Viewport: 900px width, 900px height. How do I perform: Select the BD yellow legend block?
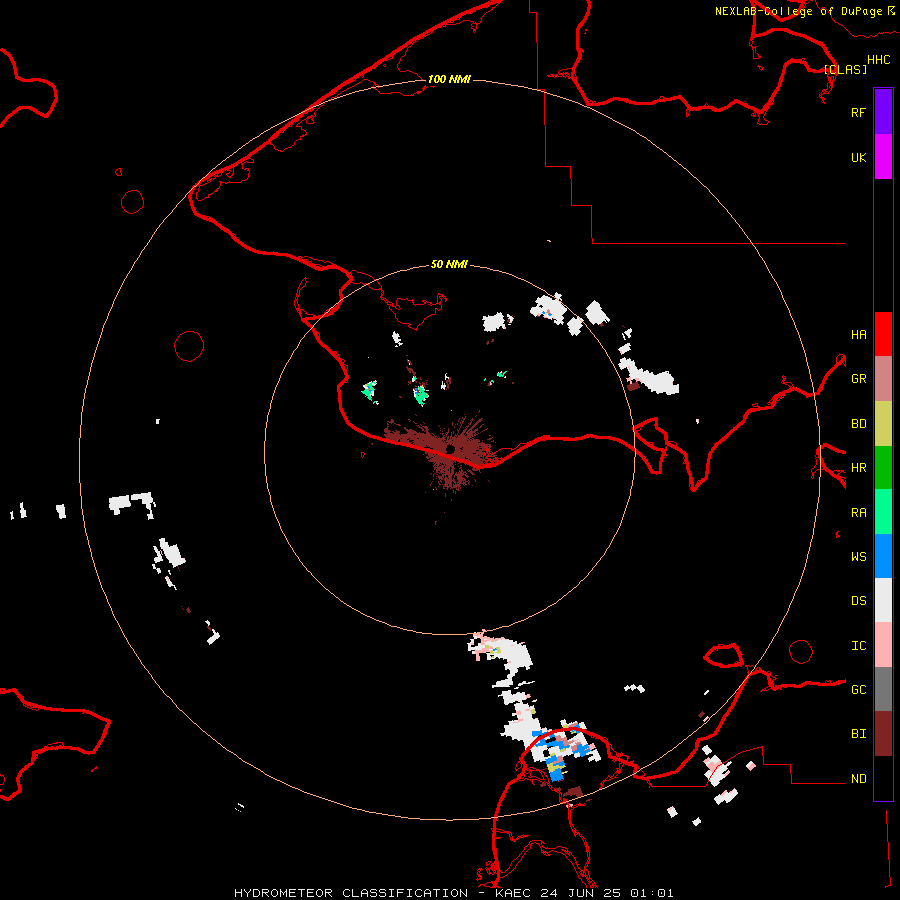tap(883, 424)
